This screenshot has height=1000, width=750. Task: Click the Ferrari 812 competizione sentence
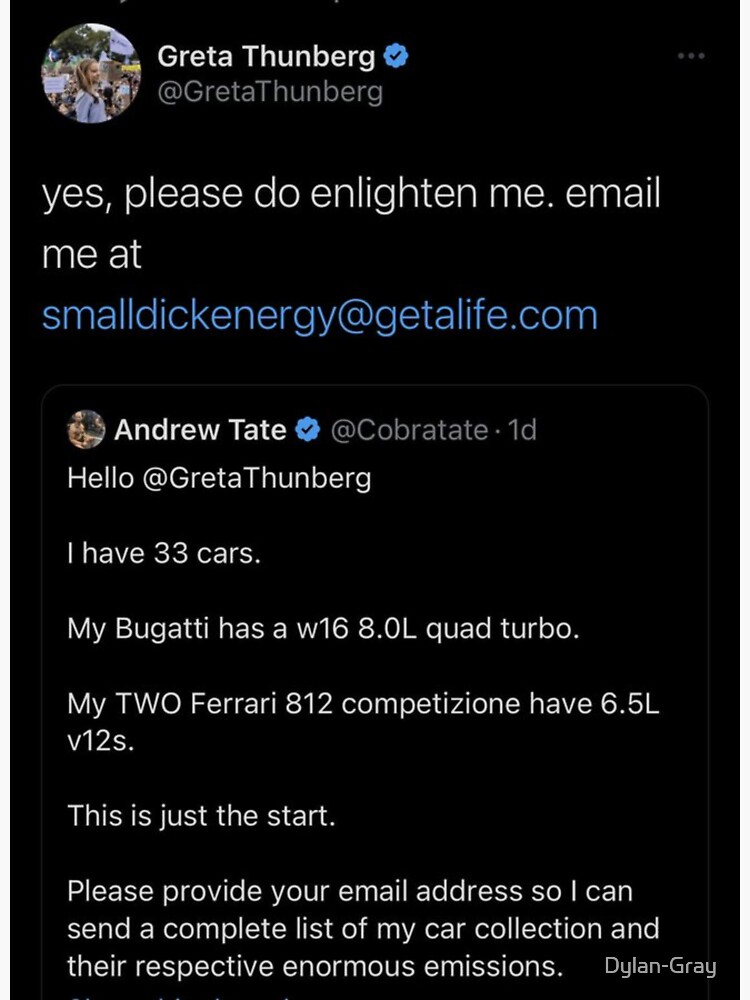[363, 703]
